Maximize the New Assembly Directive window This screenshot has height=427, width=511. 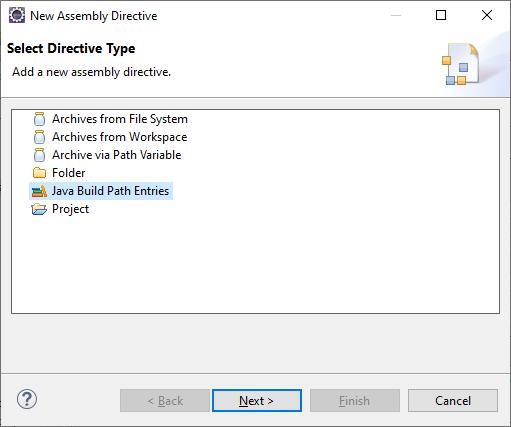(441, 15)
